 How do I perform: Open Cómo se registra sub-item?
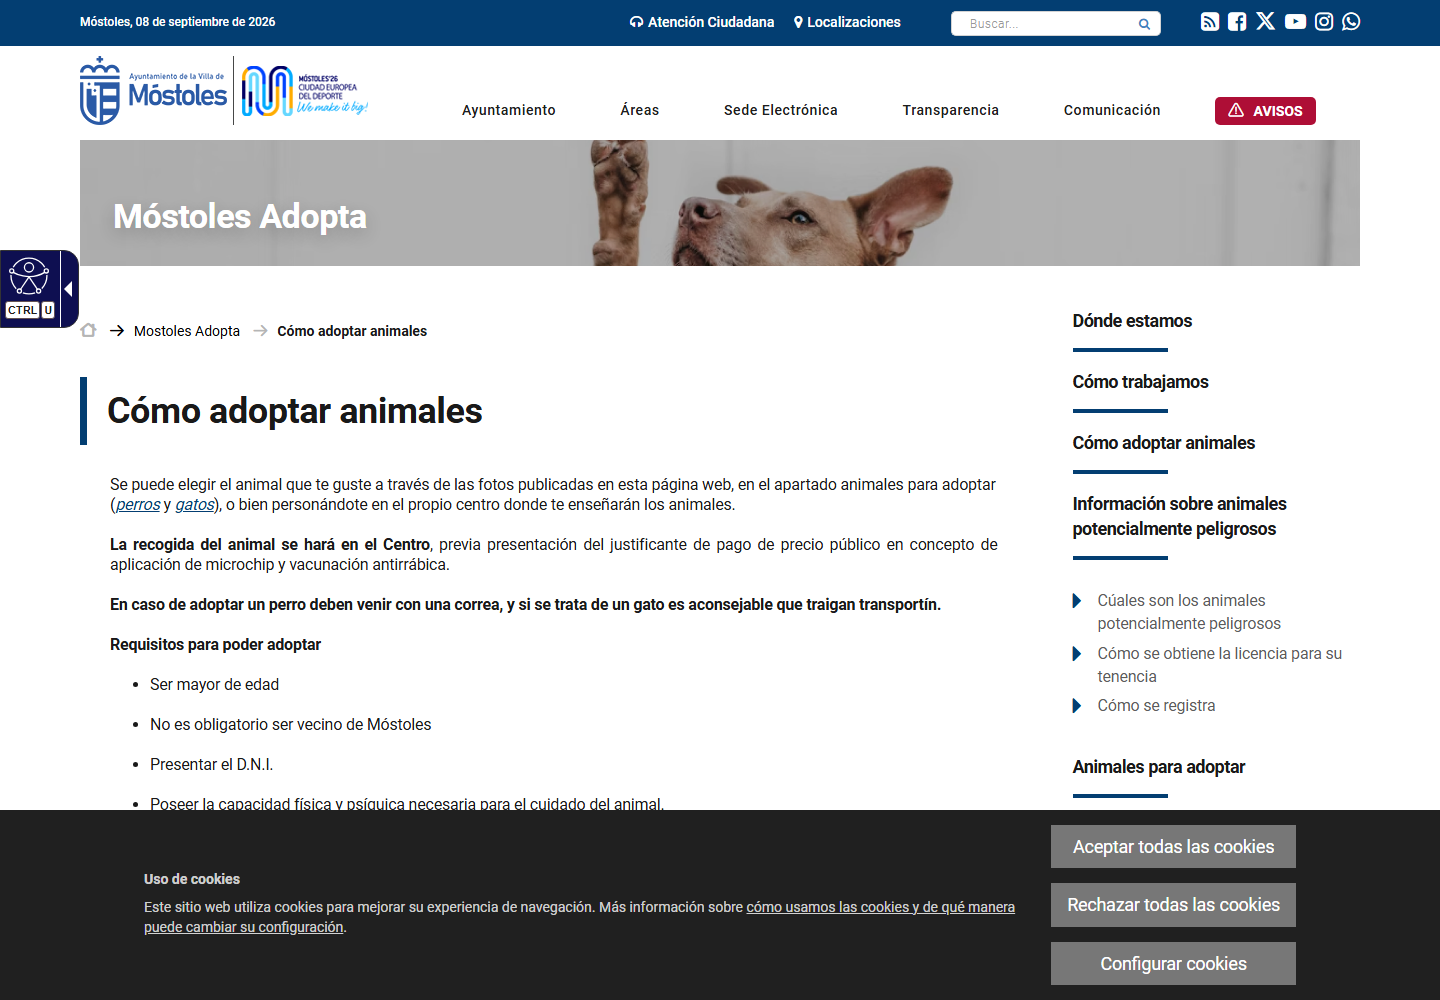(x=1156, y=706)
